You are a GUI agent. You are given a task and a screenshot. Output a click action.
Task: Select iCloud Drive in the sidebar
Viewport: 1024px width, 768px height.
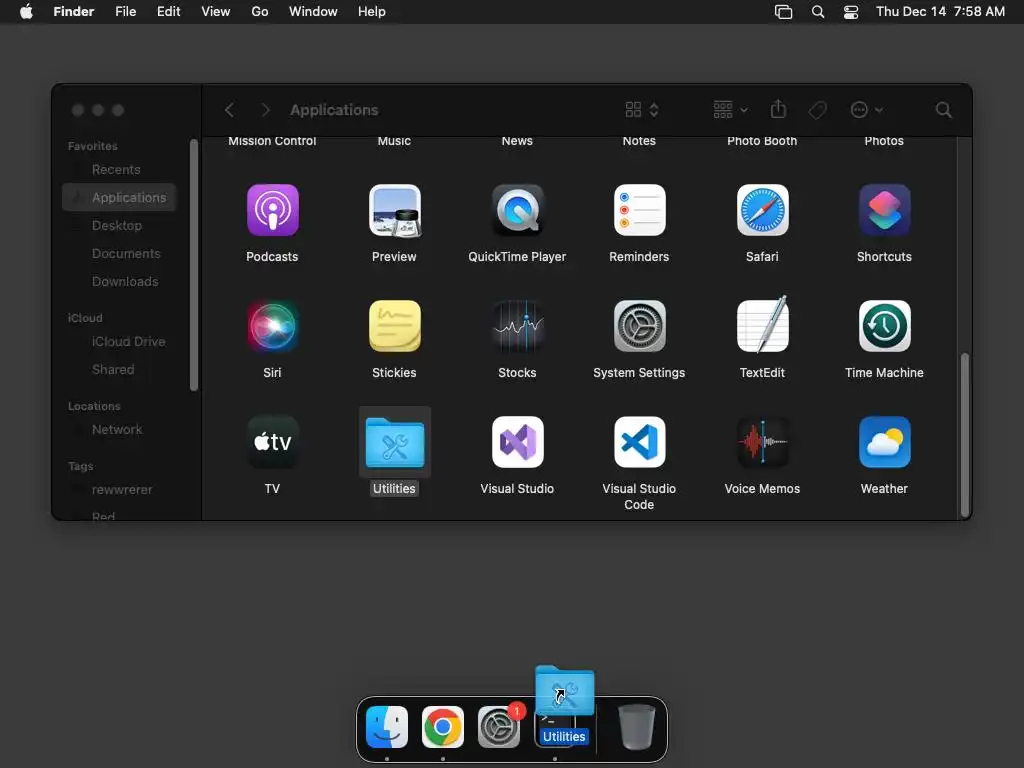click(119, 342)
